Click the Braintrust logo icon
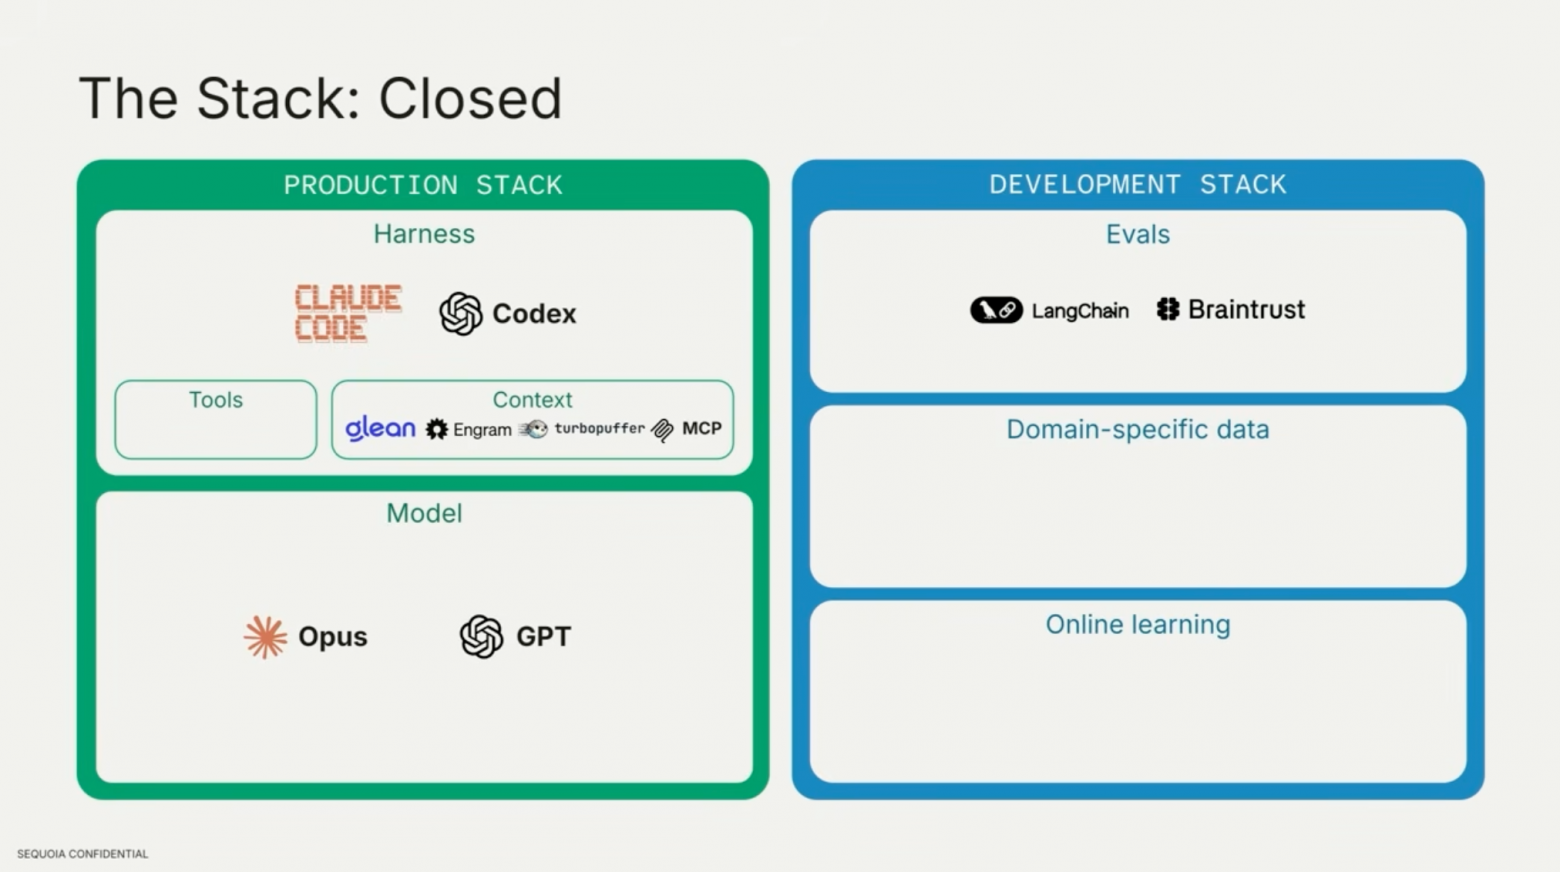Image resolution: width=1560 pixels, height=872 pixels. click(1168, 309)
